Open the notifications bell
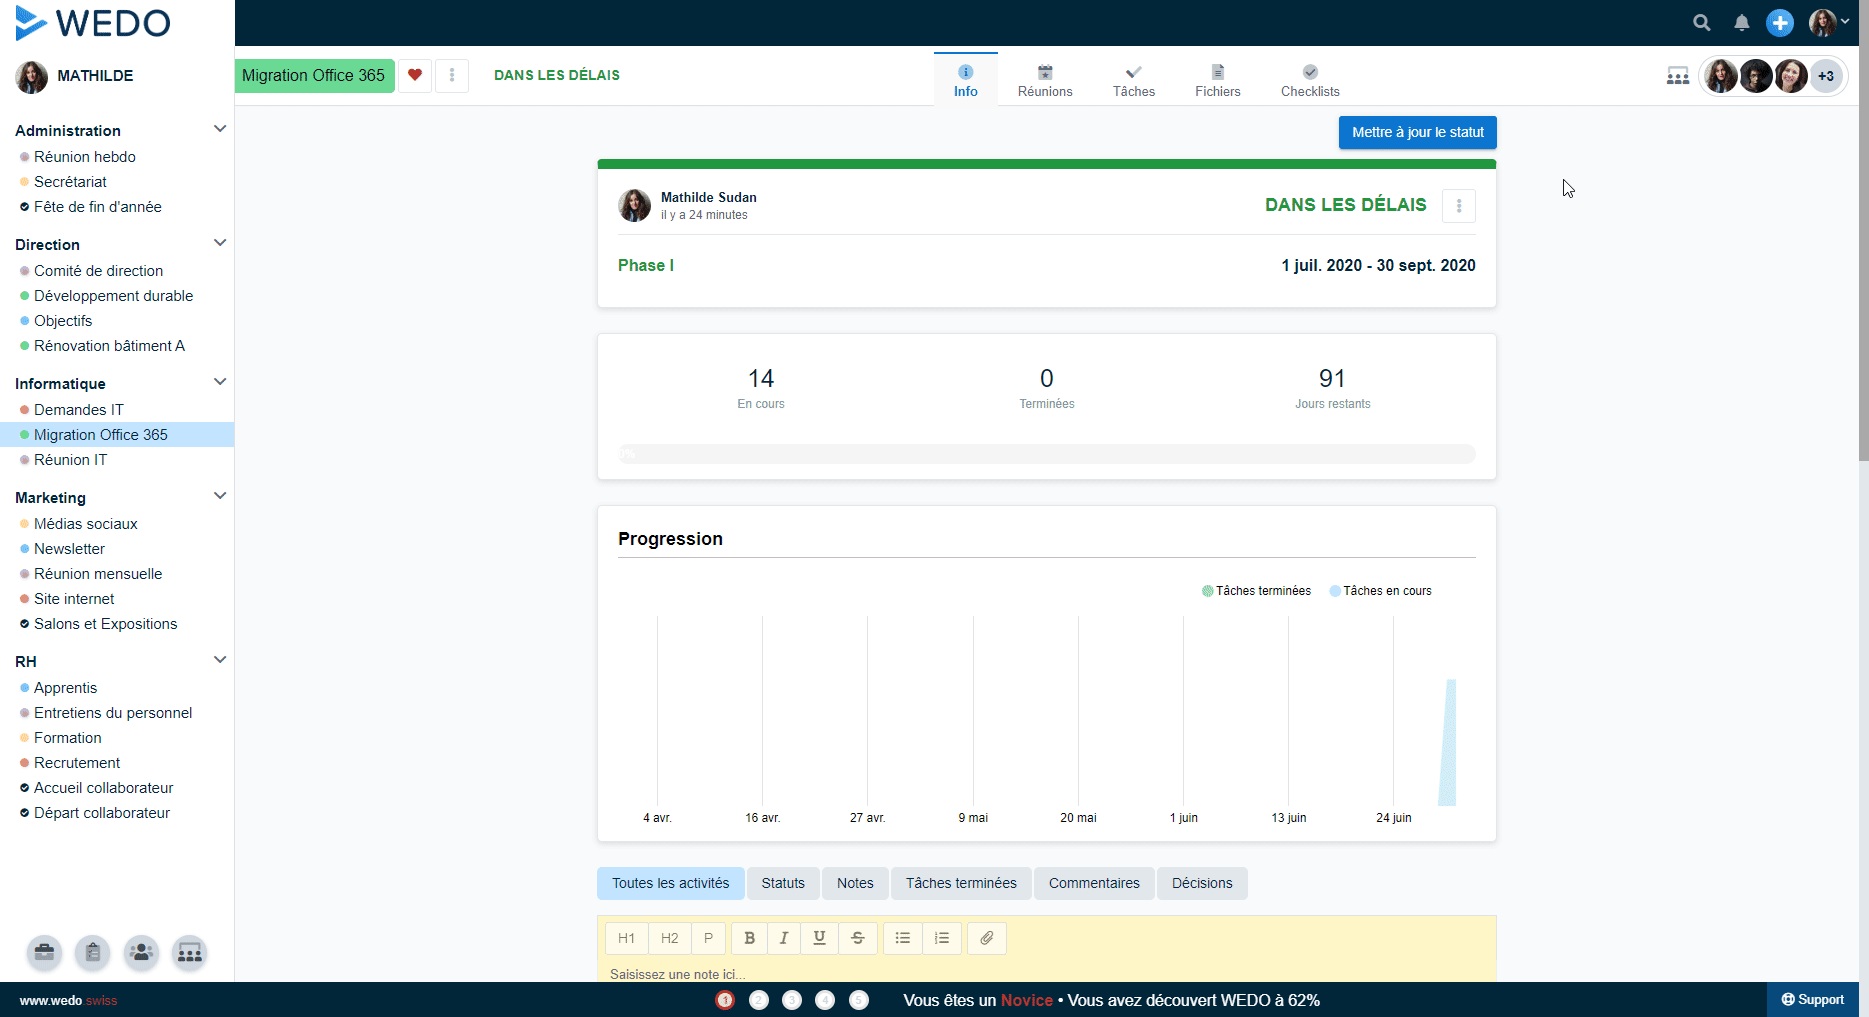The width and height of the screenshot is (1869, 1017). click(1741, 23)
